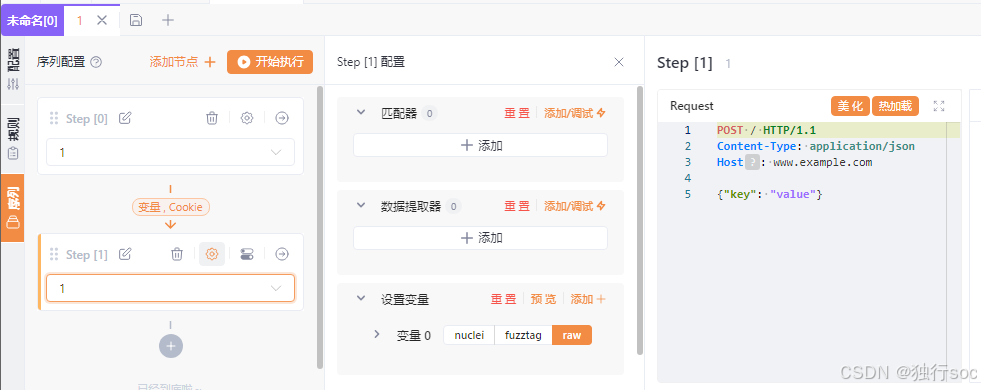Edit the Step [0] name
This screenshot has height=390, width=981.
(x=125, y=118)
